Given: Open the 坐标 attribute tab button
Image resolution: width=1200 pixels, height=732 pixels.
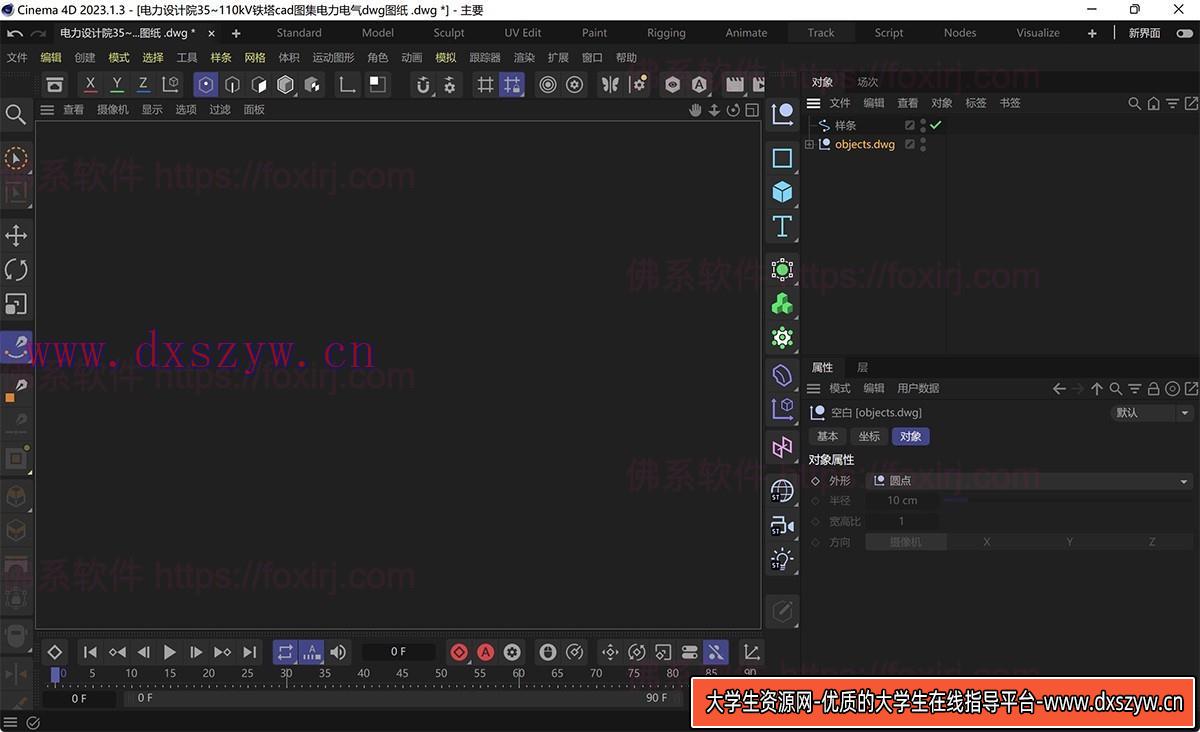Looking at the screenshot, I should (869, 437).
